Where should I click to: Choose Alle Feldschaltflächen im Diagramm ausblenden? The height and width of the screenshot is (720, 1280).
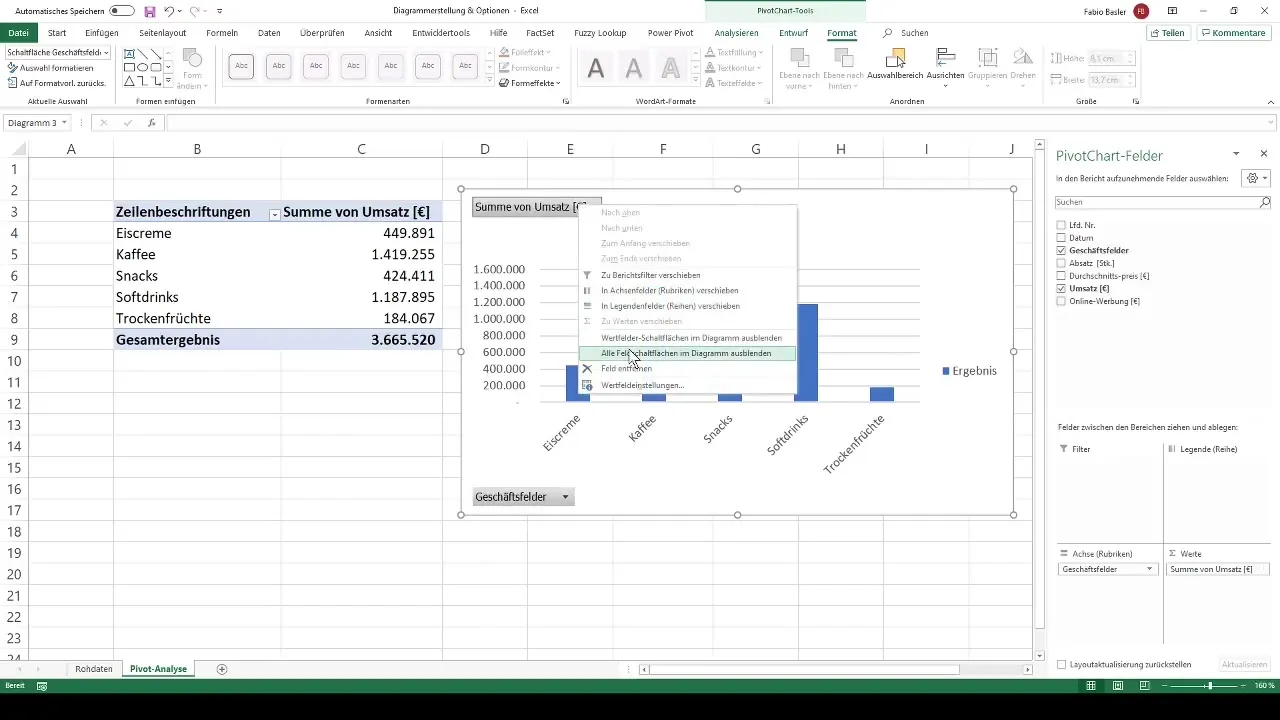tap(686, 353)
